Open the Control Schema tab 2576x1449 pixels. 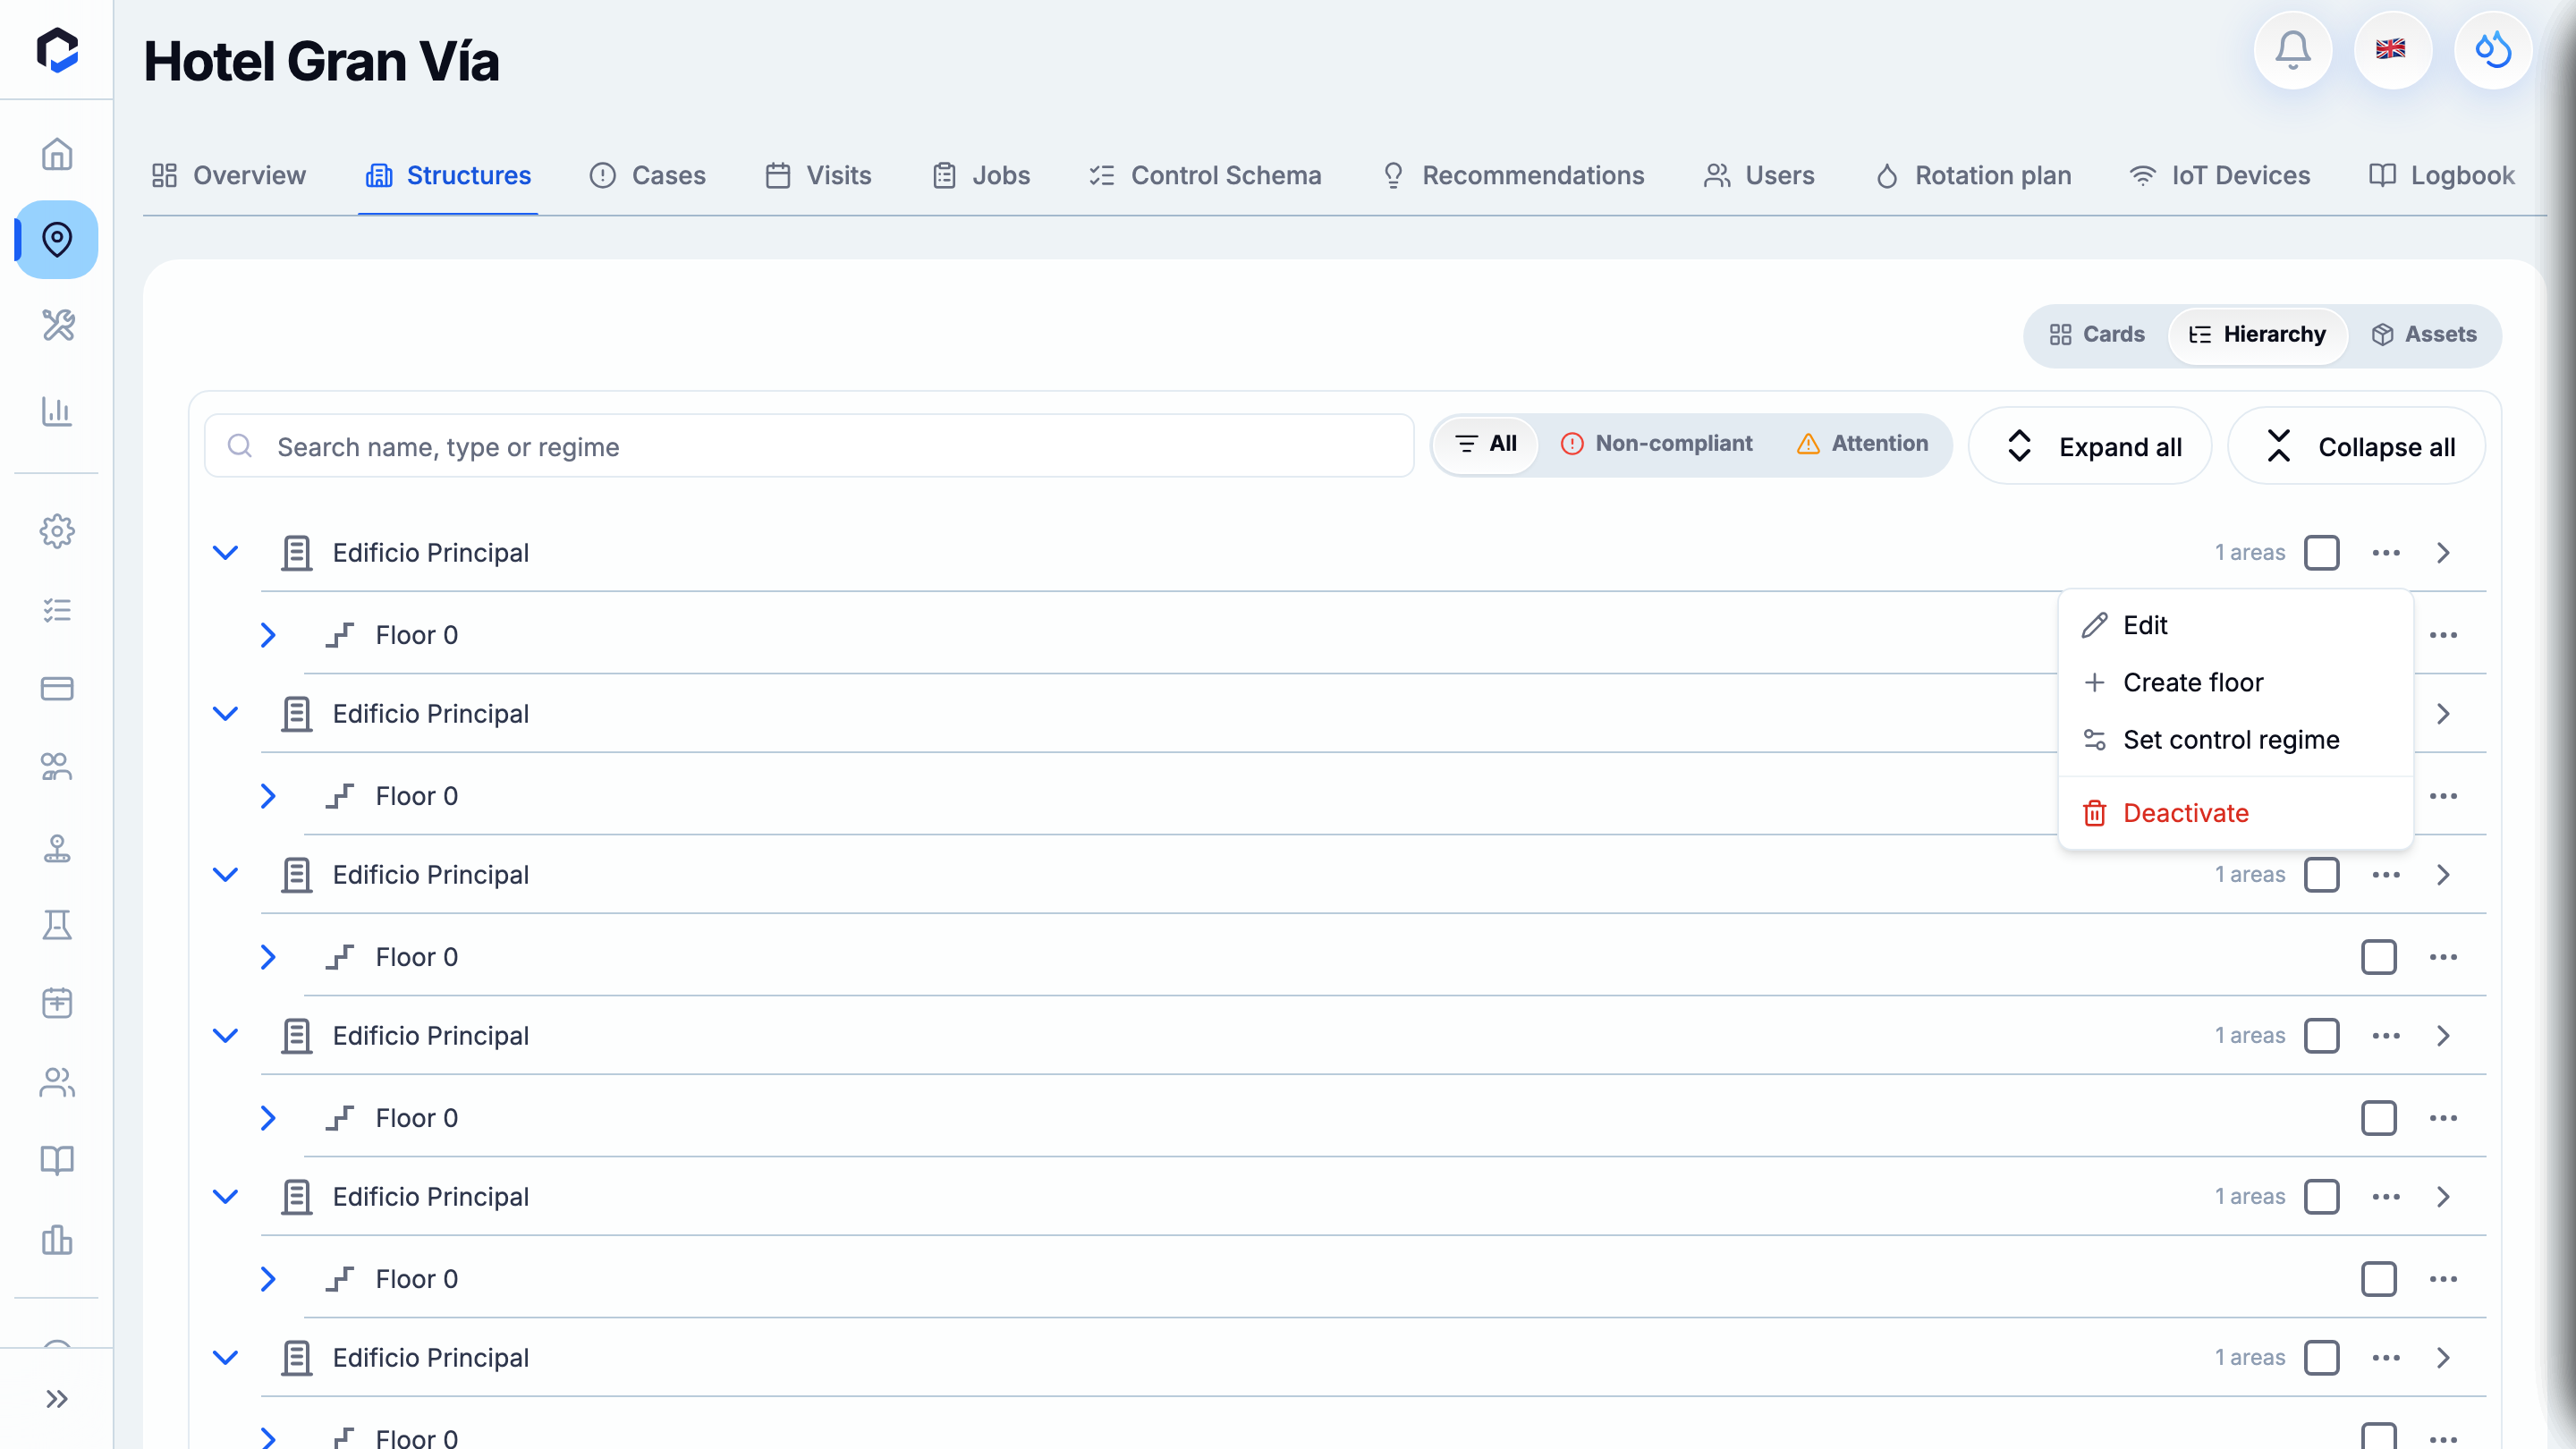click(1205, 176)
